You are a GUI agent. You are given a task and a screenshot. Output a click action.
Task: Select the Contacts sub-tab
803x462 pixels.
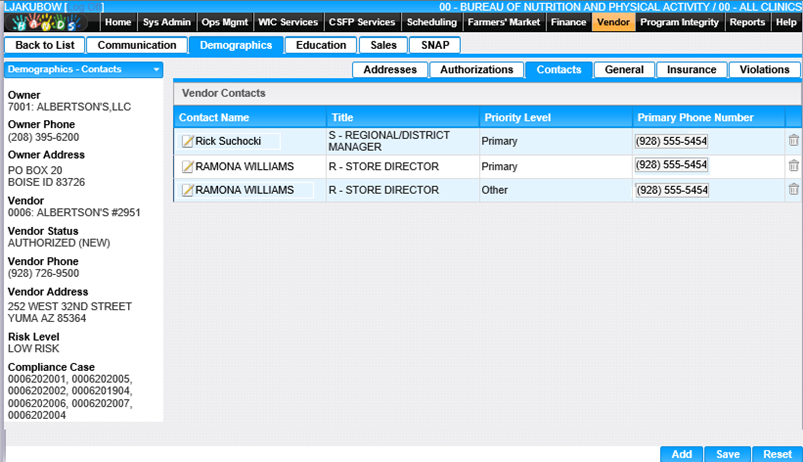tap(559, 70)
